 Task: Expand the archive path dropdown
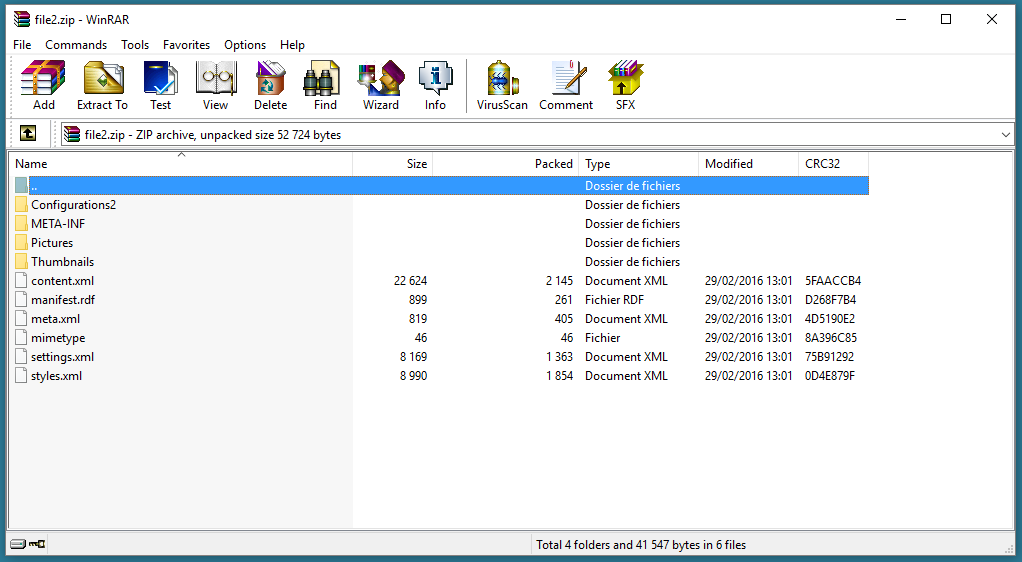tap(1005, 135)
